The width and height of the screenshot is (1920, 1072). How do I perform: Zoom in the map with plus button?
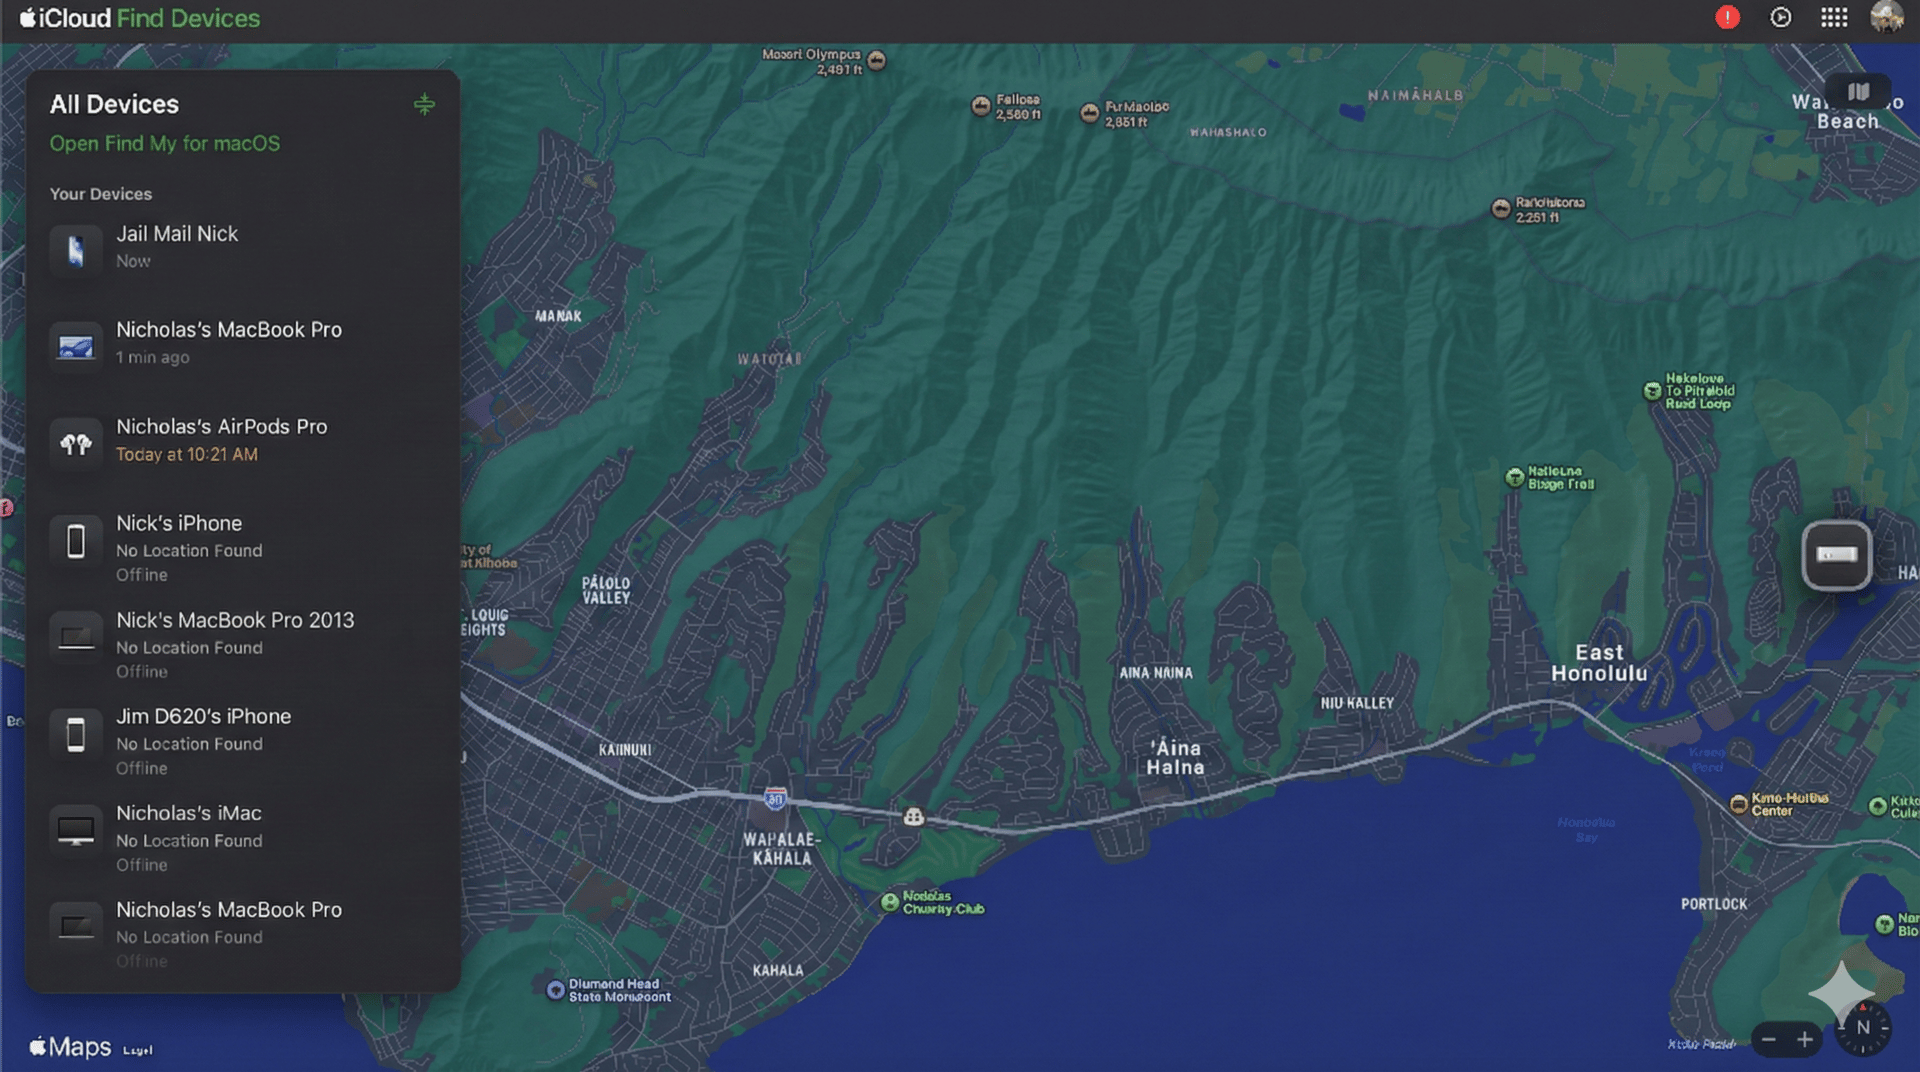click(1805, 1040)
